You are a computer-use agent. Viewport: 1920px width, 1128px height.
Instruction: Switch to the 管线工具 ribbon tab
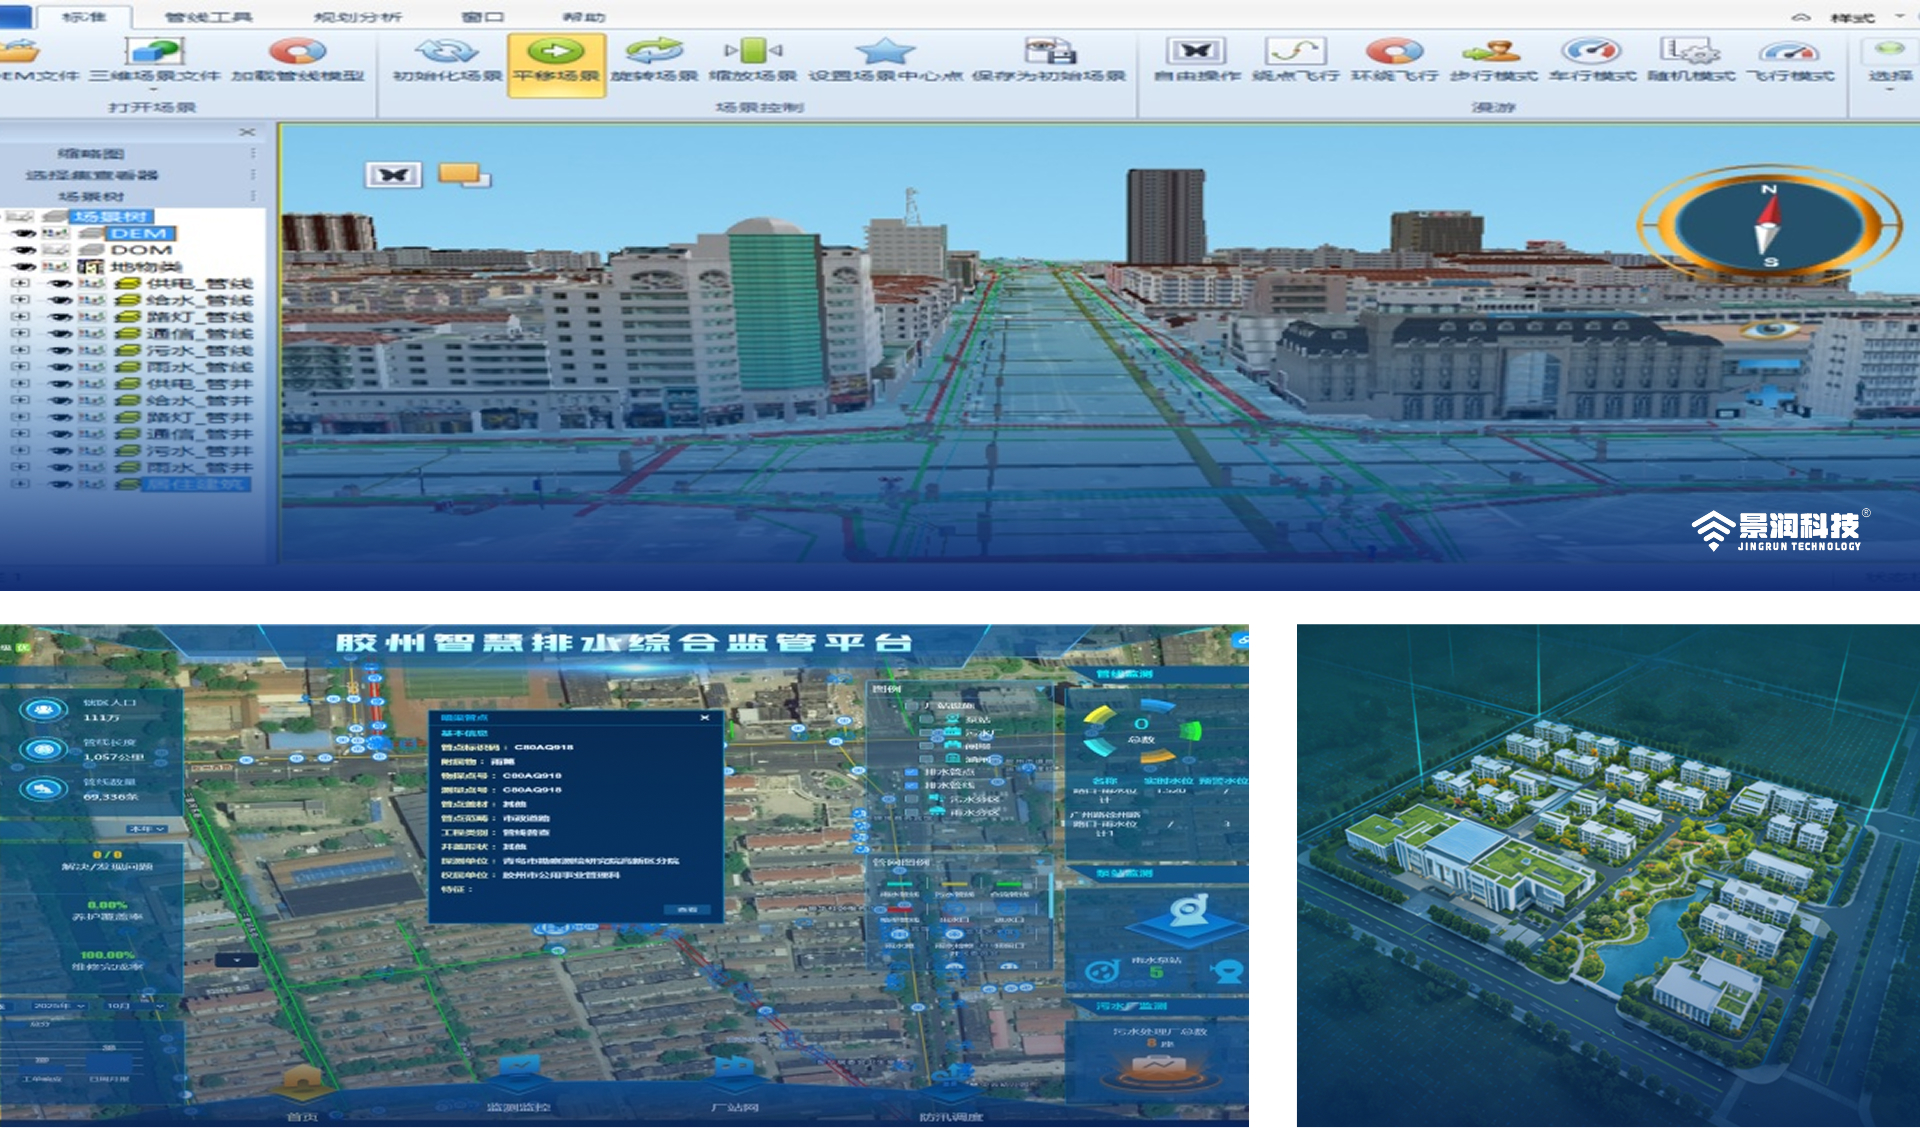pos(208,17)
